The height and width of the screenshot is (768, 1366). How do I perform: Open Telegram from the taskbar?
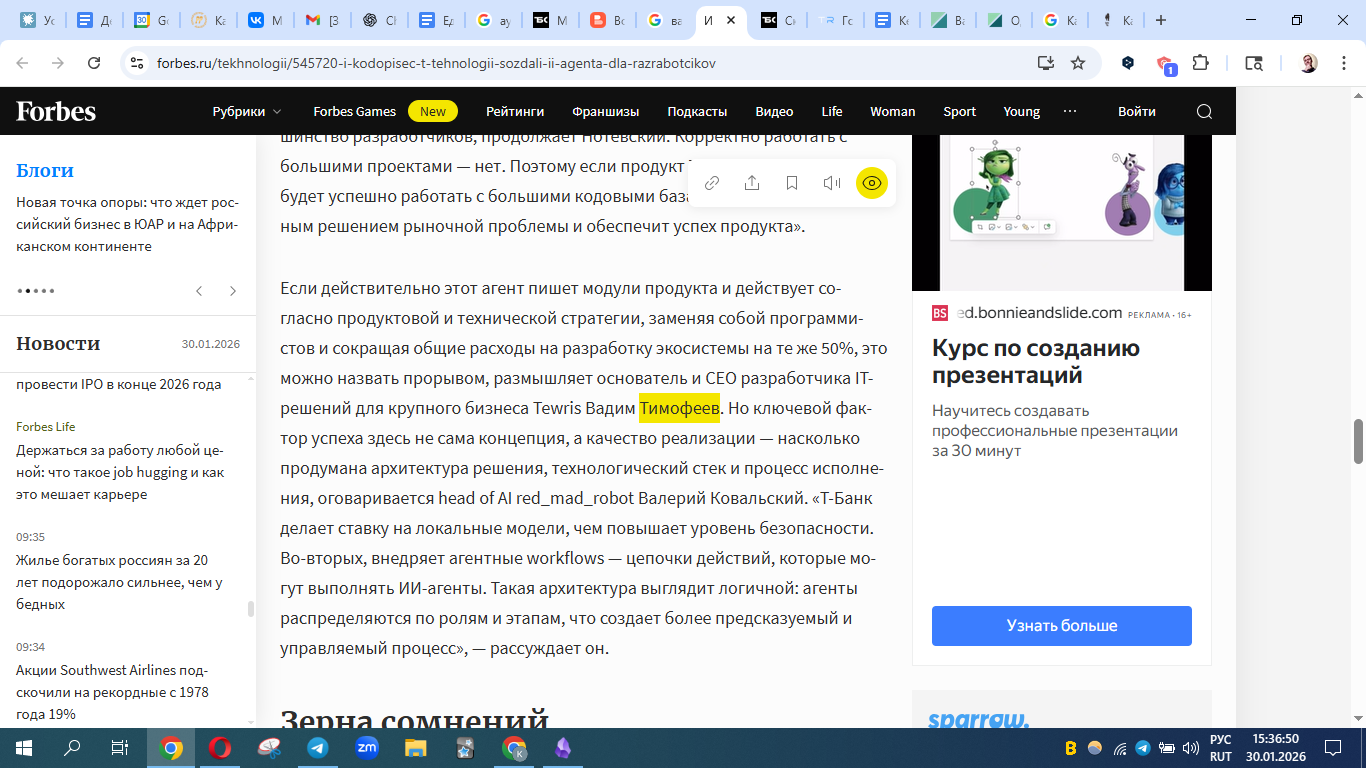pyautogui.click(x=318, y=748)
